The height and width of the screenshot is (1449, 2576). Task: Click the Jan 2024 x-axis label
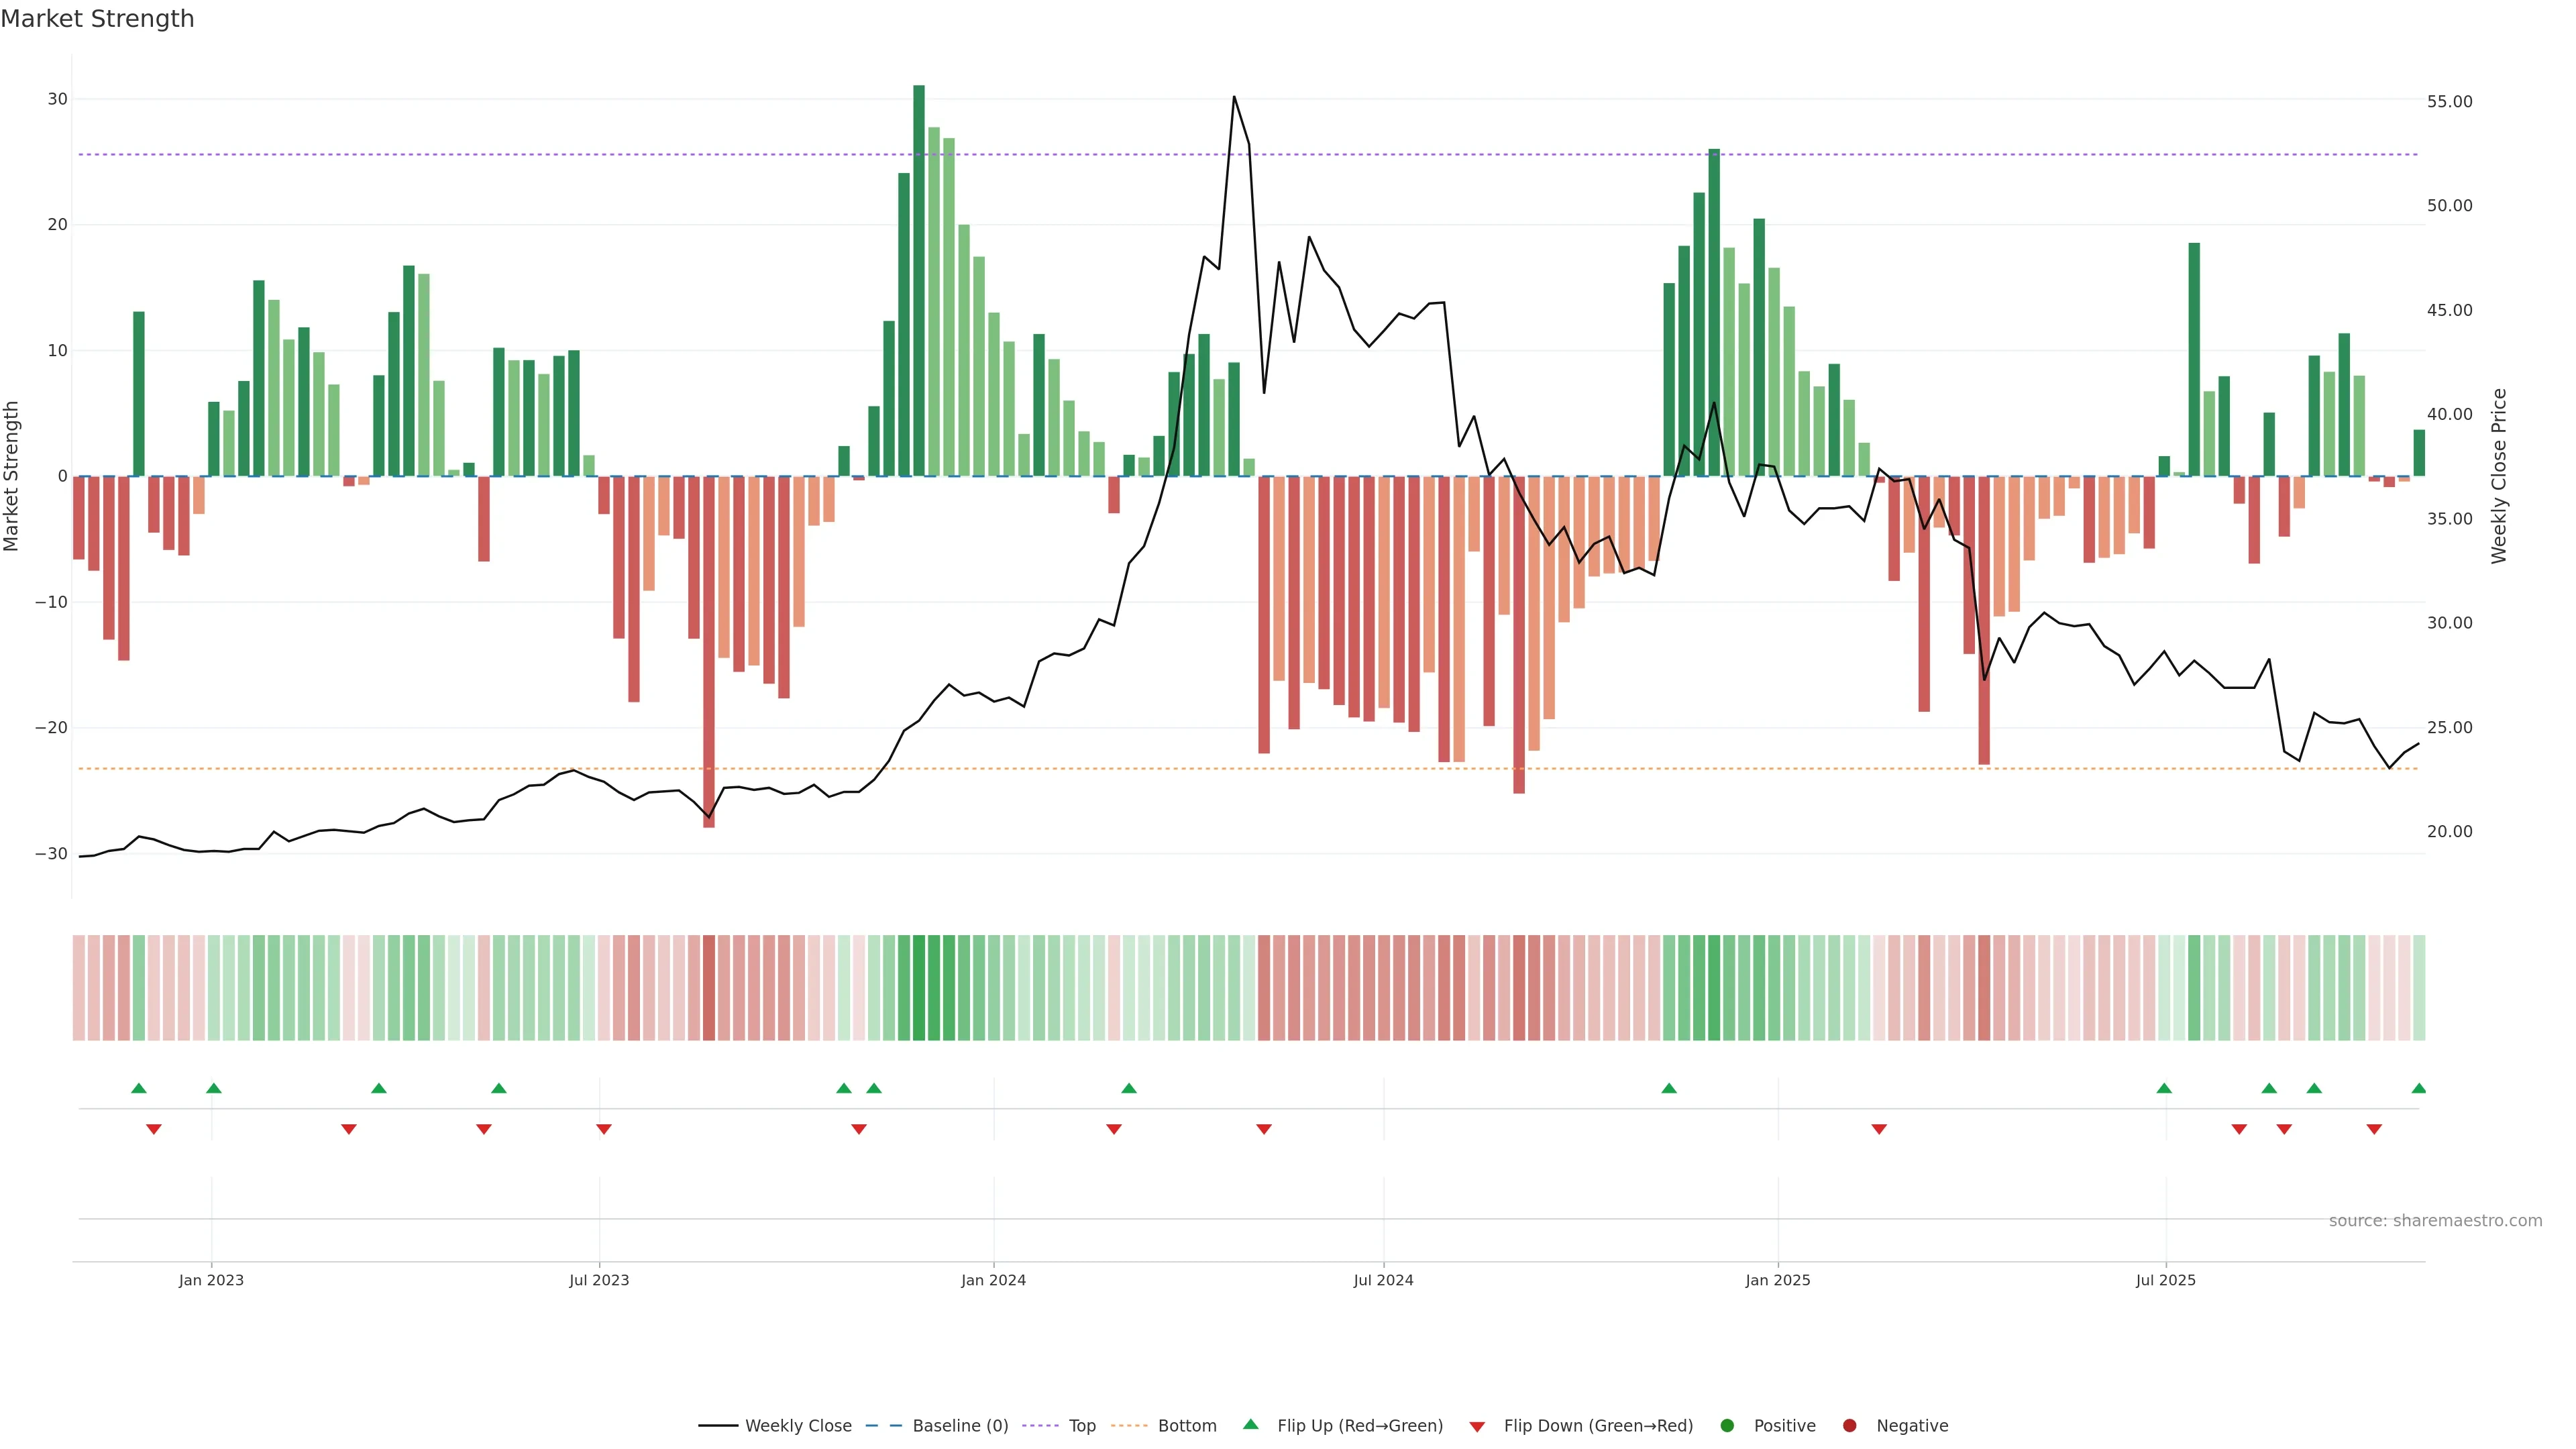tap(993, 1280)
